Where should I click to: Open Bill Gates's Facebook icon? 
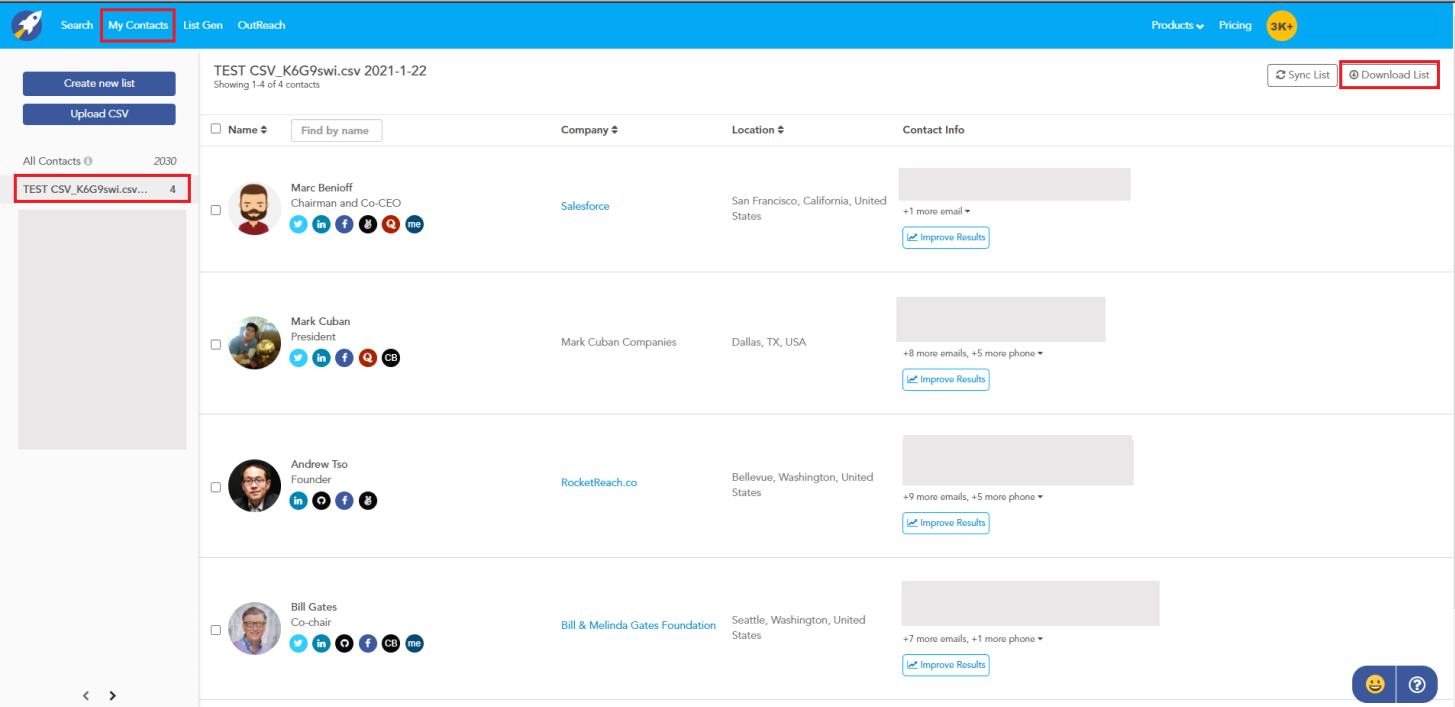click(x=368, y=643)
